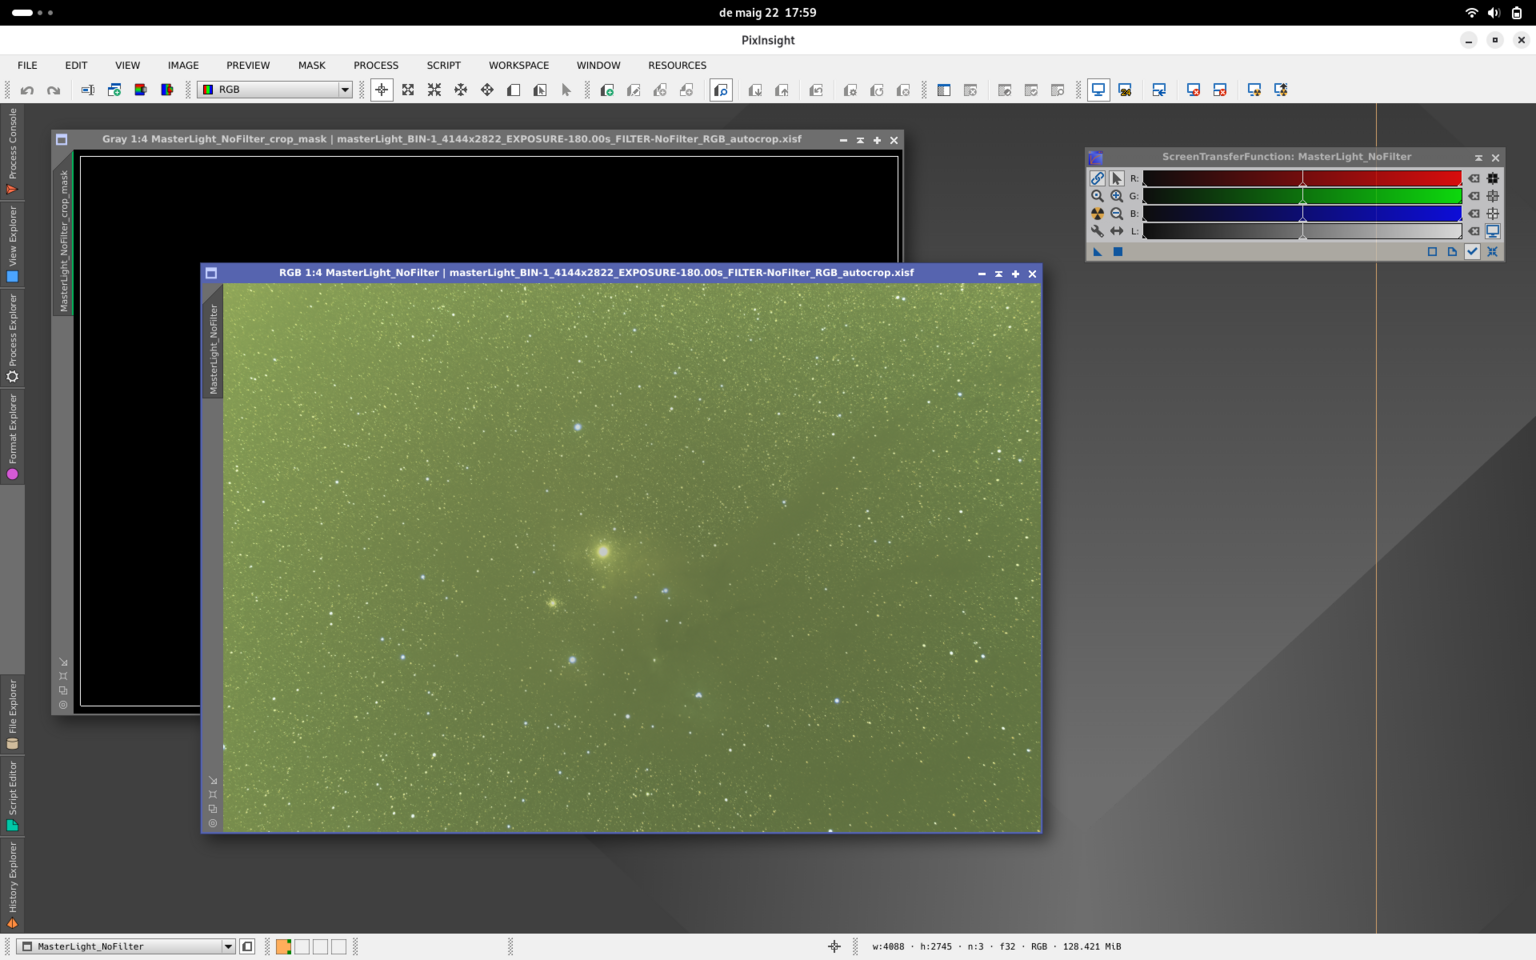Toggle white point readout icon in B row
Image resolution: width=1536 pixels, height=960 pixels.
pos(1492,213)
